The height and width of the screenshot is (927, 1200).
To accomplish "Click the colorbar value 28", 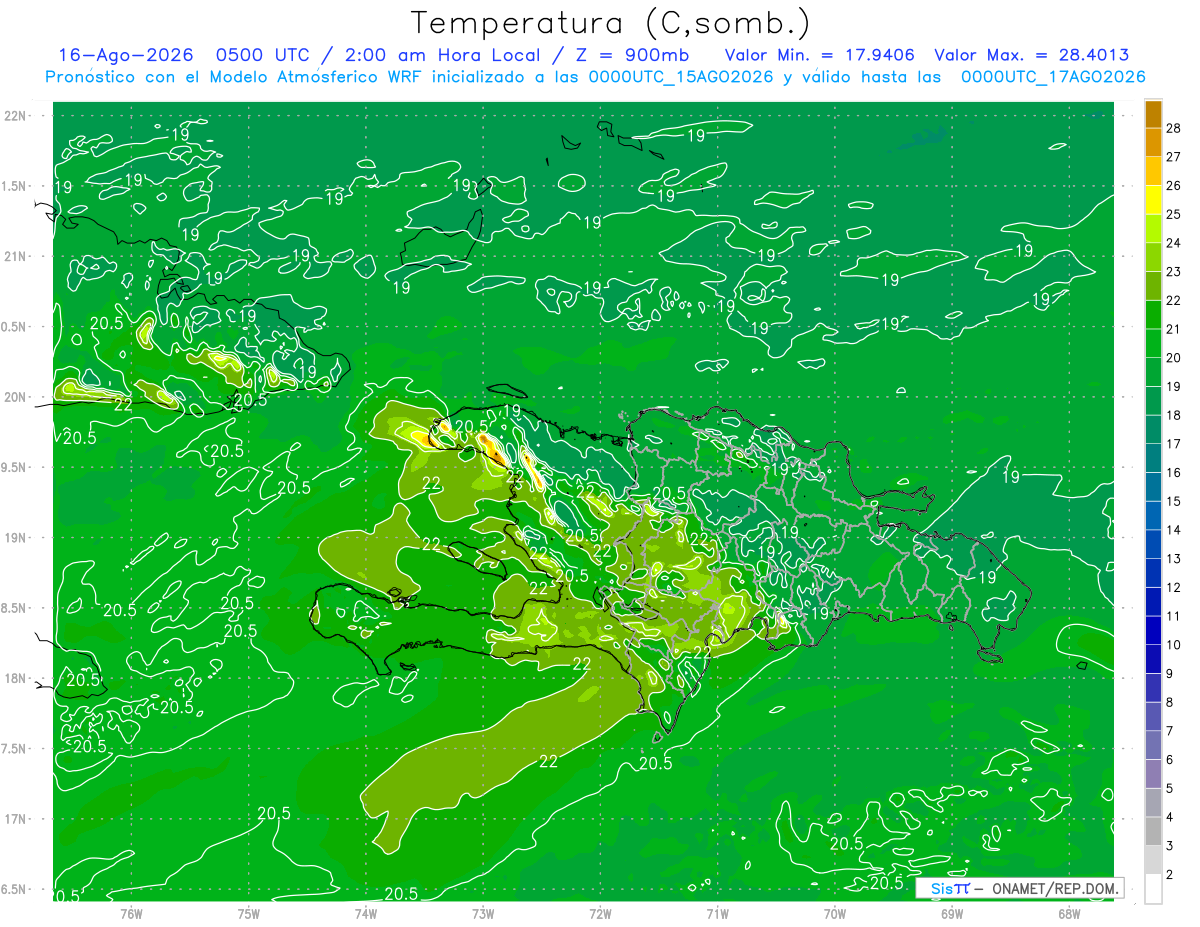I will [1173, 127].
